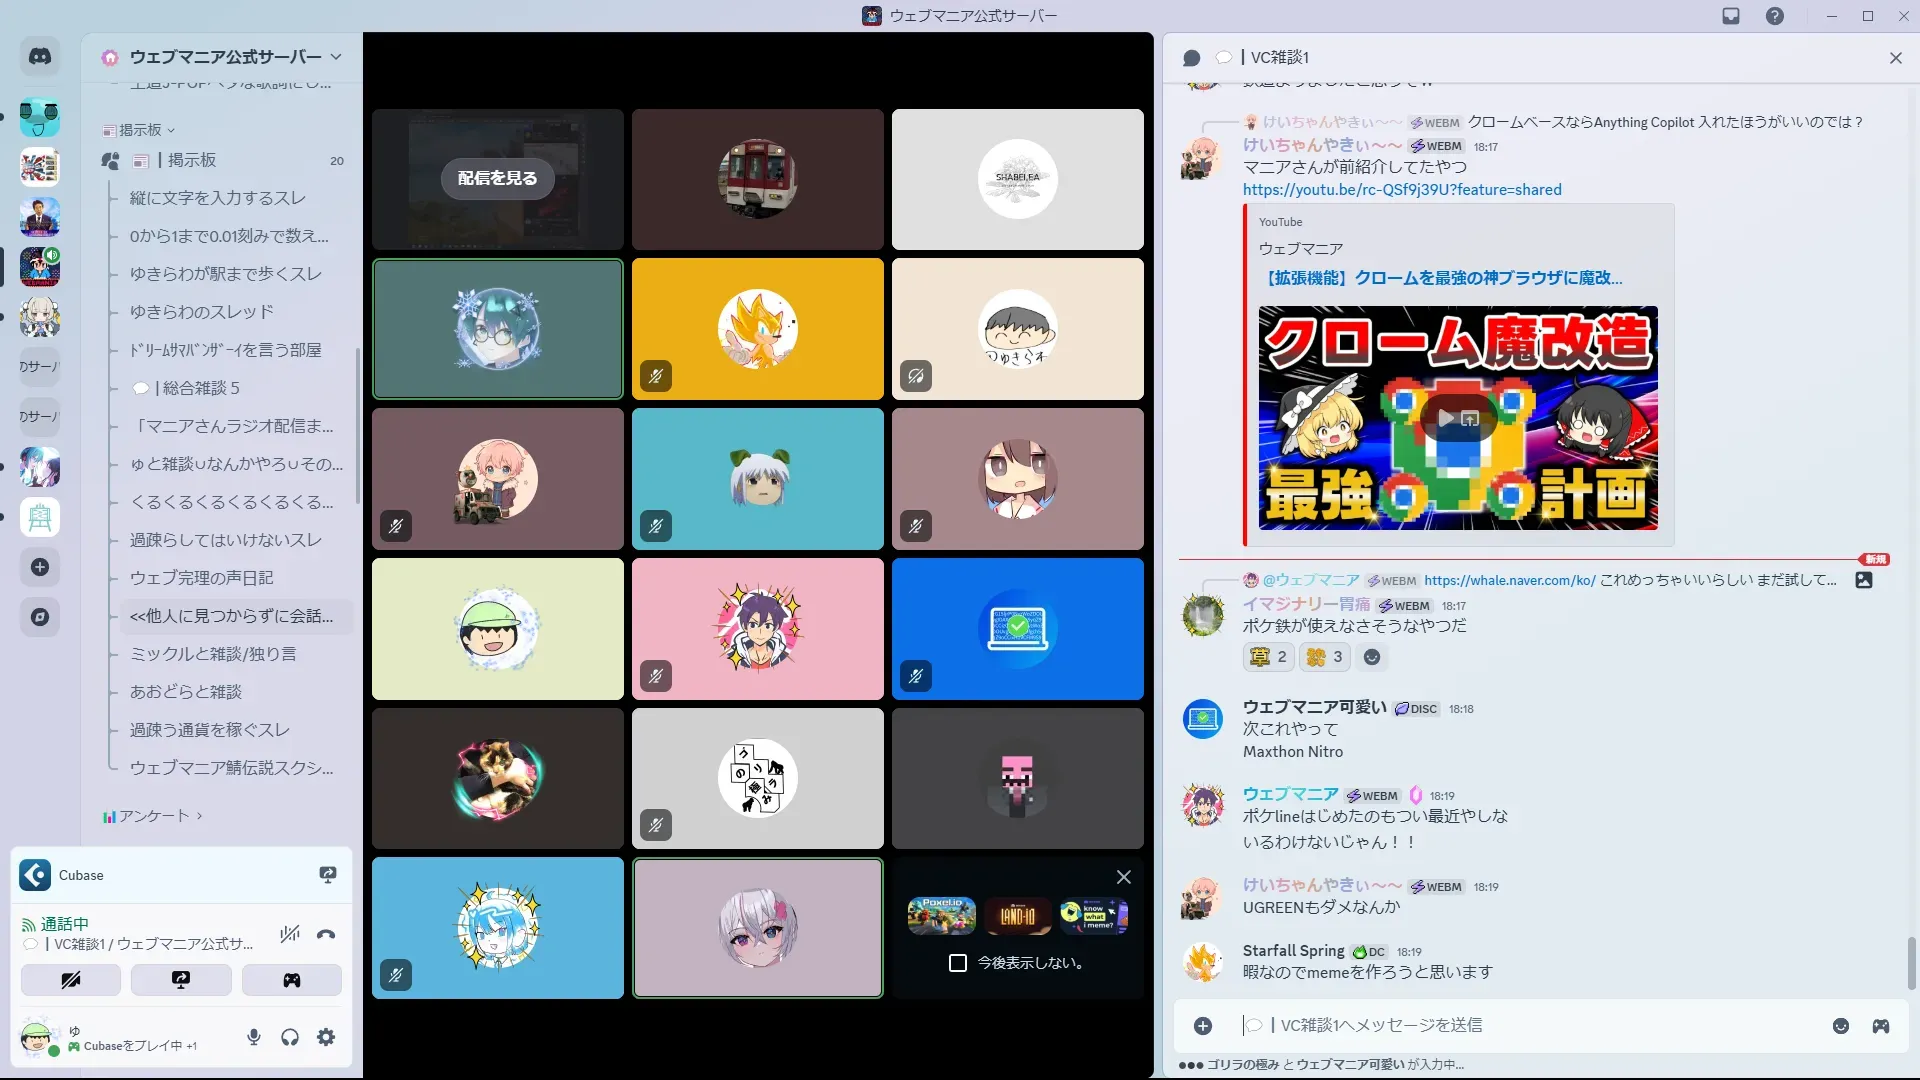Mute microphone in user panel
Viewport: 1920px width, 1080px height.
254,1037
